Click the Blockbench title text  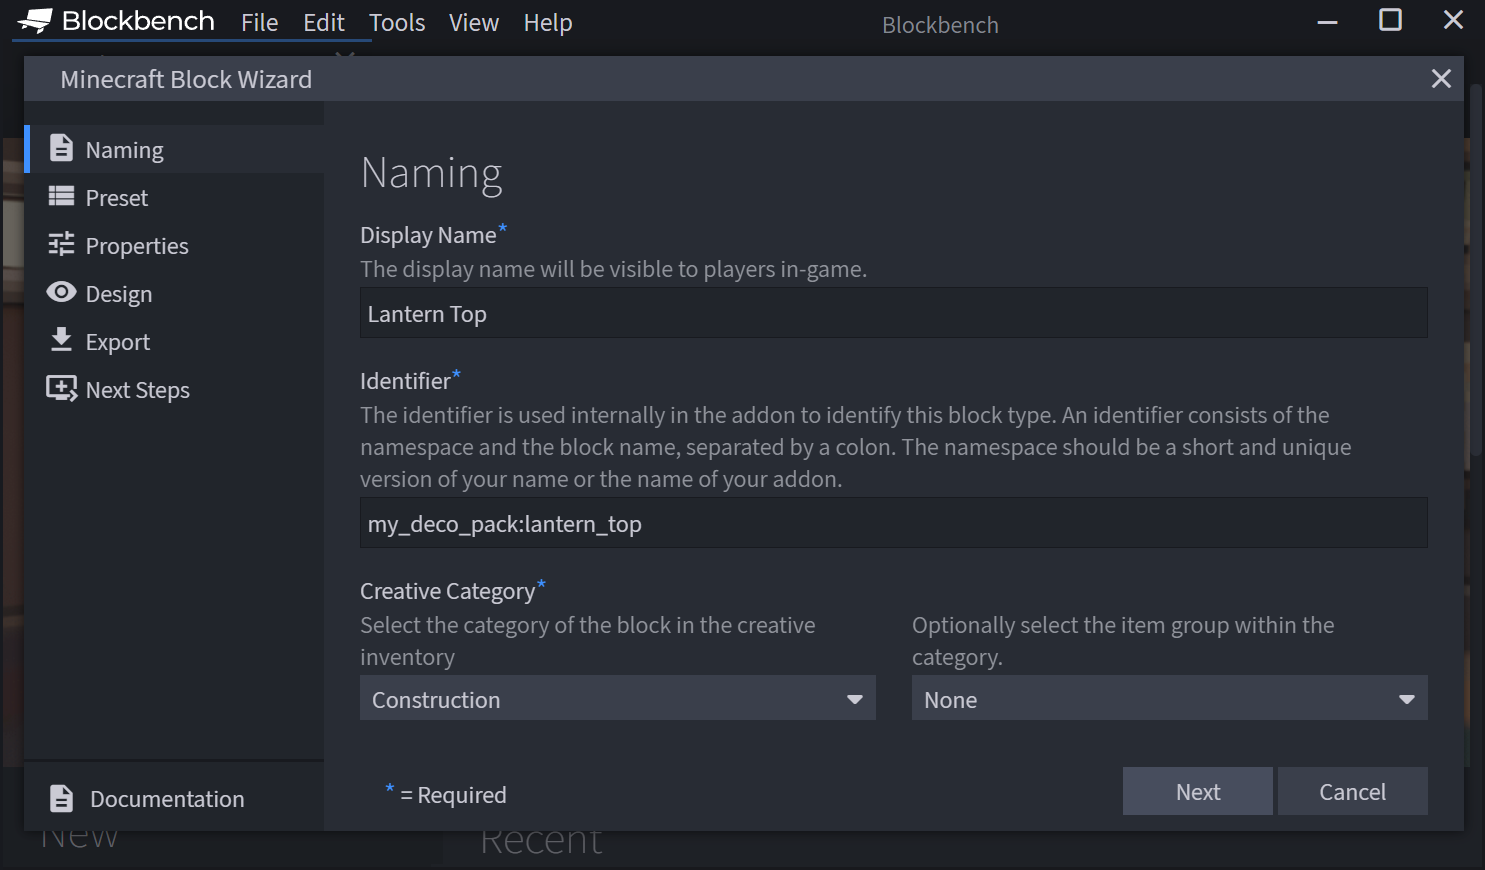click(x=940, y=25)
